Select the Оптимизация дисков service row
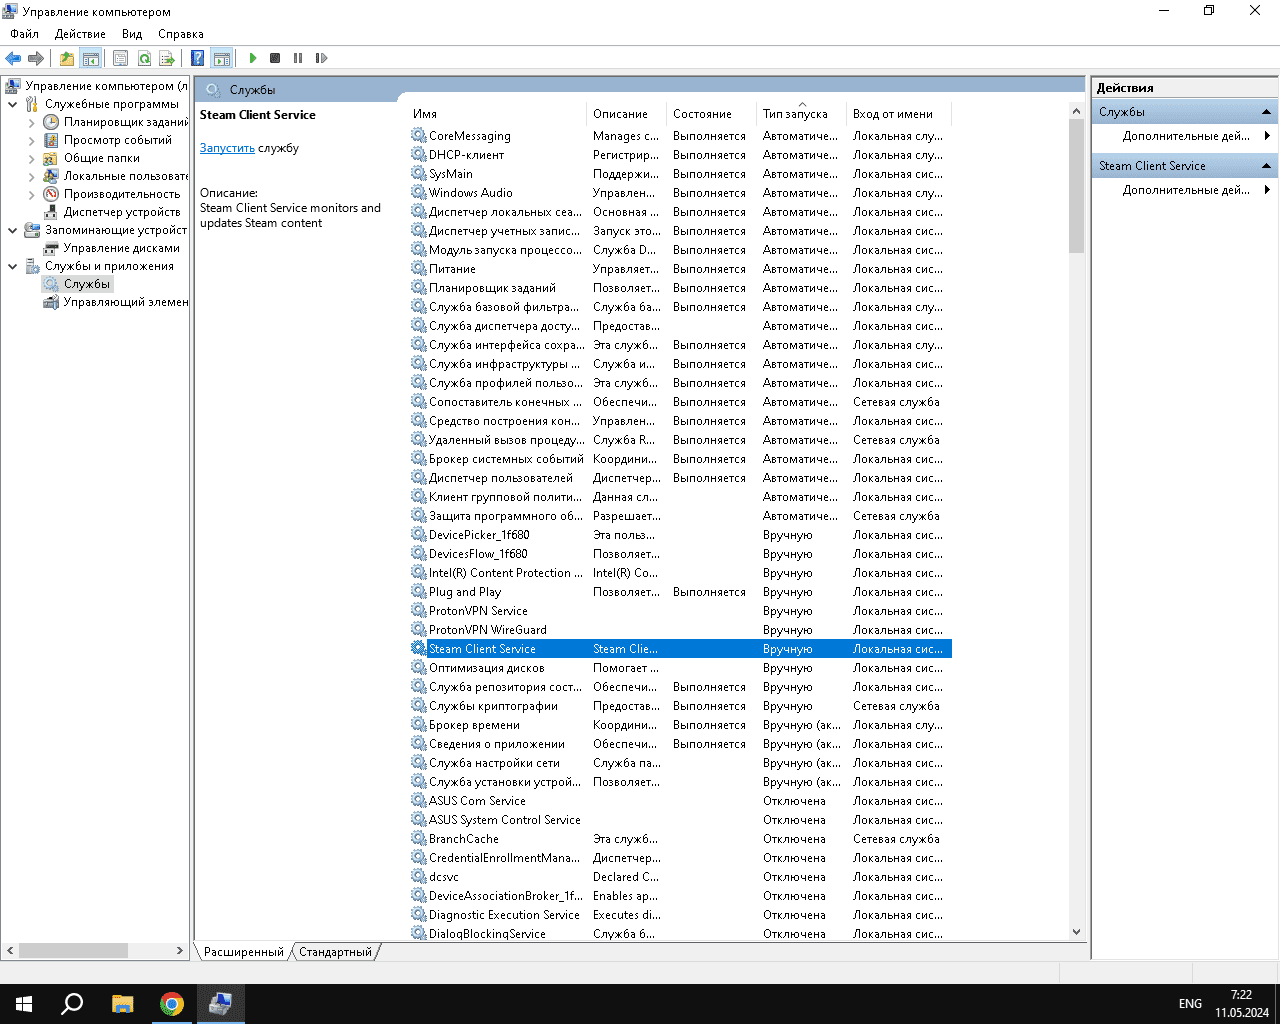This screenshot has width=1280, height=1024. click(x=680, y=668)
